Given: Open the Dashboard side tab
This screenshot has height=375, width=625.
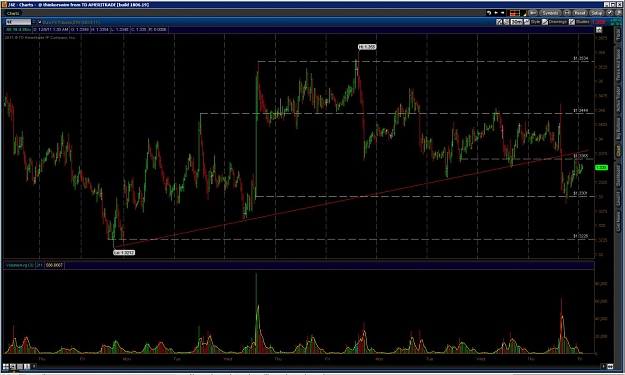Looking at the screenshot, I should click(x=618, y=175).
